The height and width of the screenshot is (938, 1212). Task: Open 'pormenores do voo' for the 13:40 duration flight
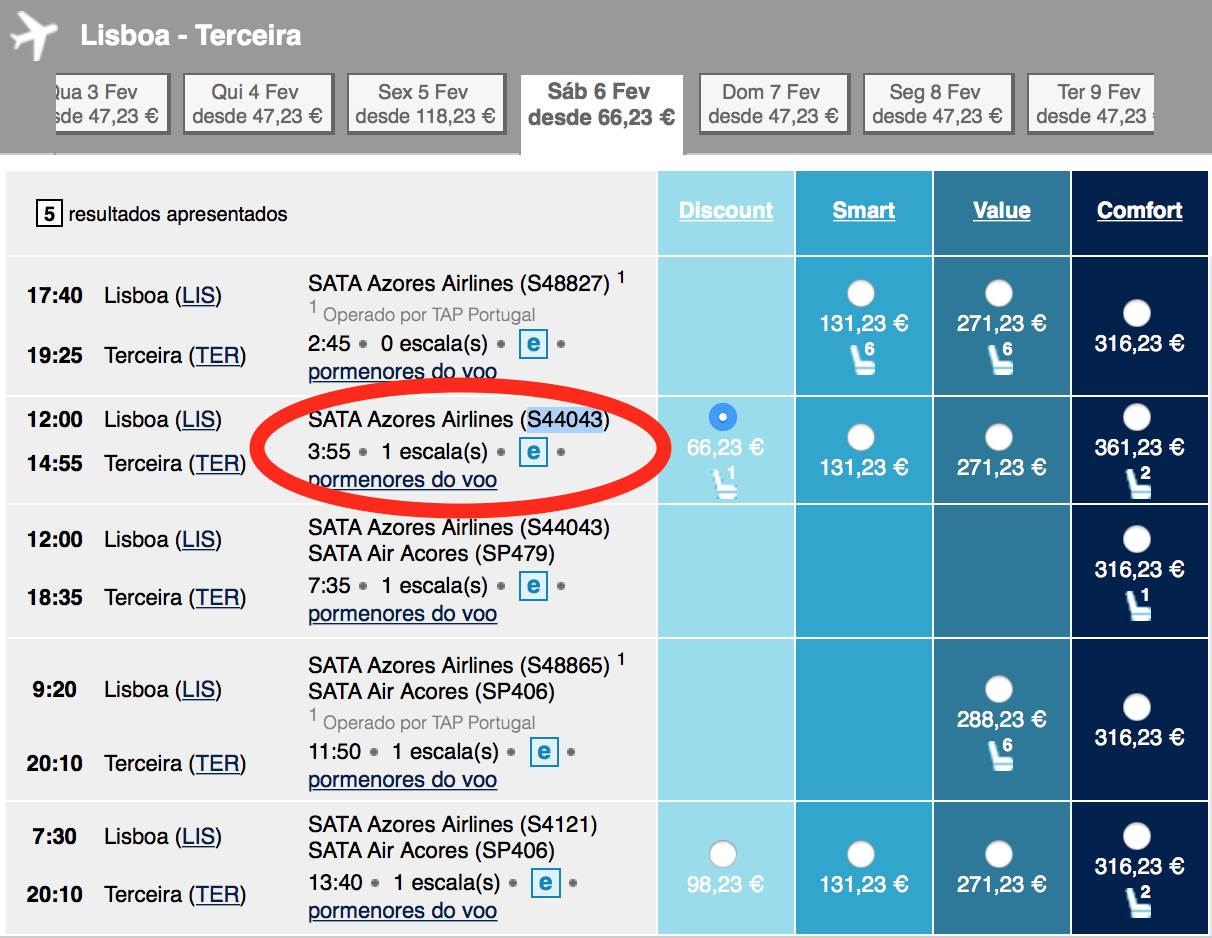(x=402, y=911)
